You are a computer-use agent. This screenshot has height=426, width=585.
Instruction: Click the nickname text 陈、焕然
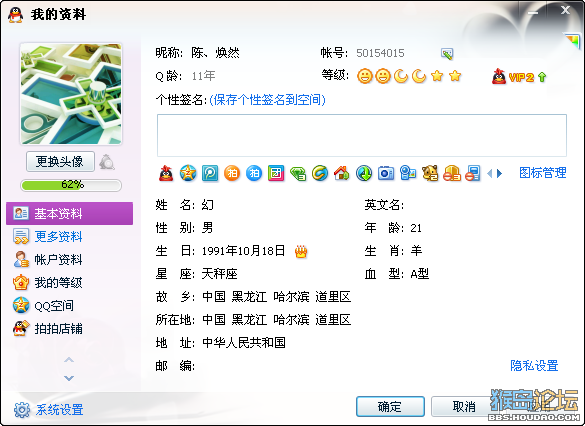click(x=215, y=53)
